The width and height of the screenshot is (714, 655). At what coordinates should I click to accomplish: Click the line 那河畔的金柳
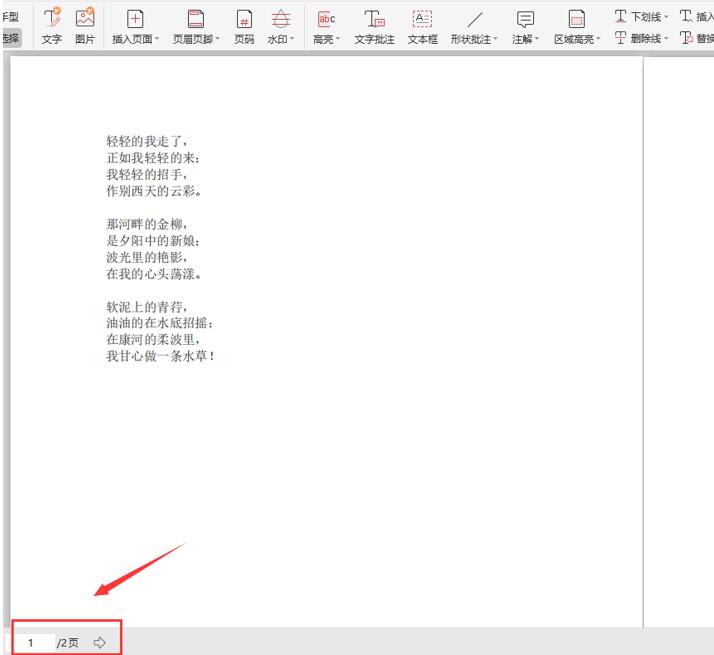147,224
